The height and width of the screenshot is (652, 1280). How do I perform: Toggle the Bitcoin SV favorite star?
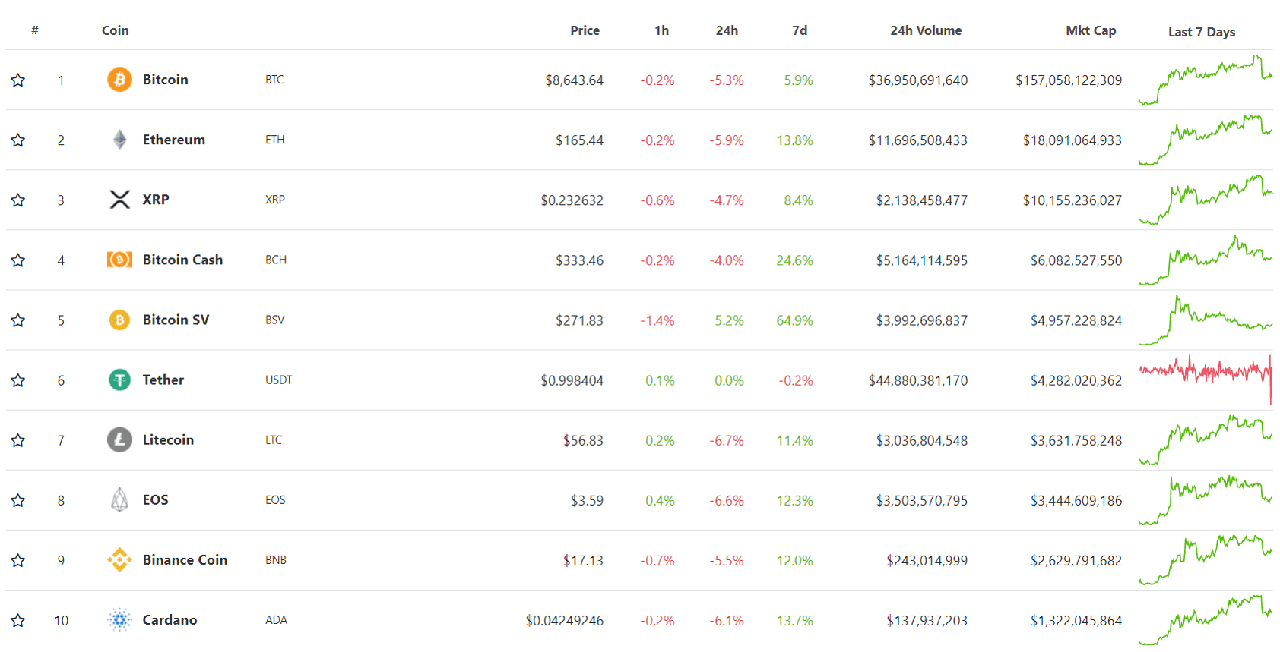coord(18,320)
